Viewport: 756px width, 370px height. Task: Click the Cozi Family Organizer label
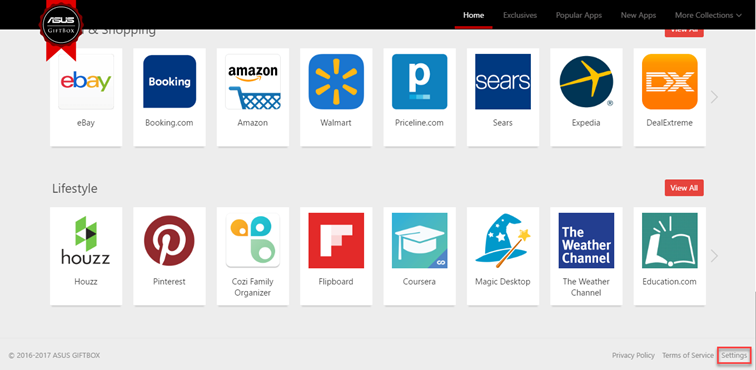tap(253, 287)
